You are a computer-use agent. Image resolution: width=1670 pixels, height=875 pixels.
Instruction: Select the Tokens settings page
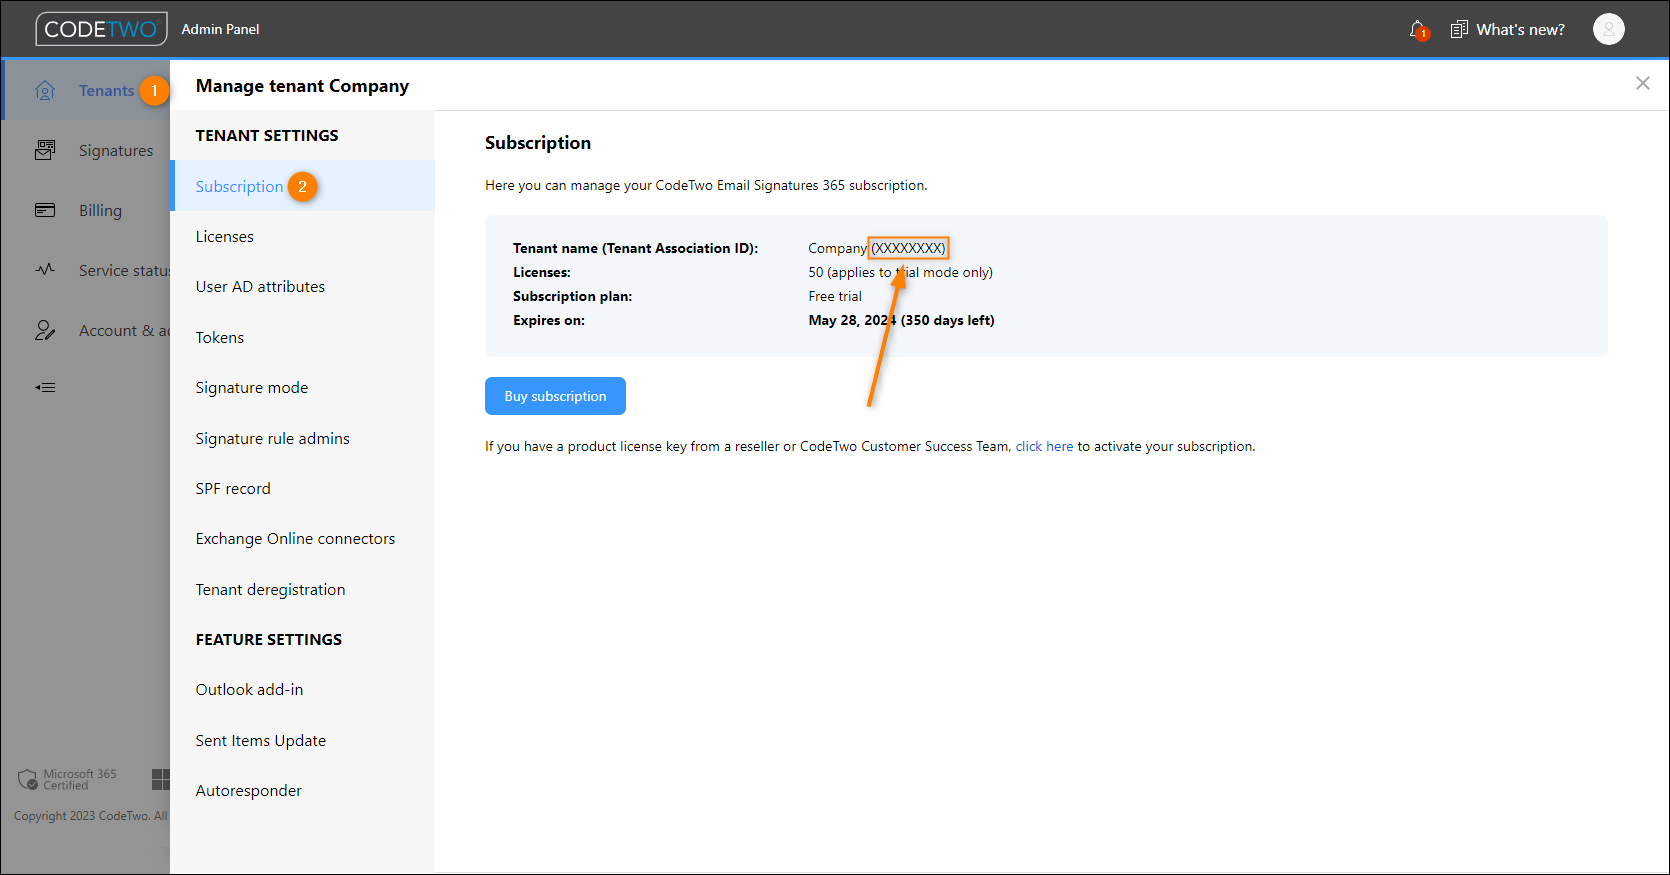[302, 338]
